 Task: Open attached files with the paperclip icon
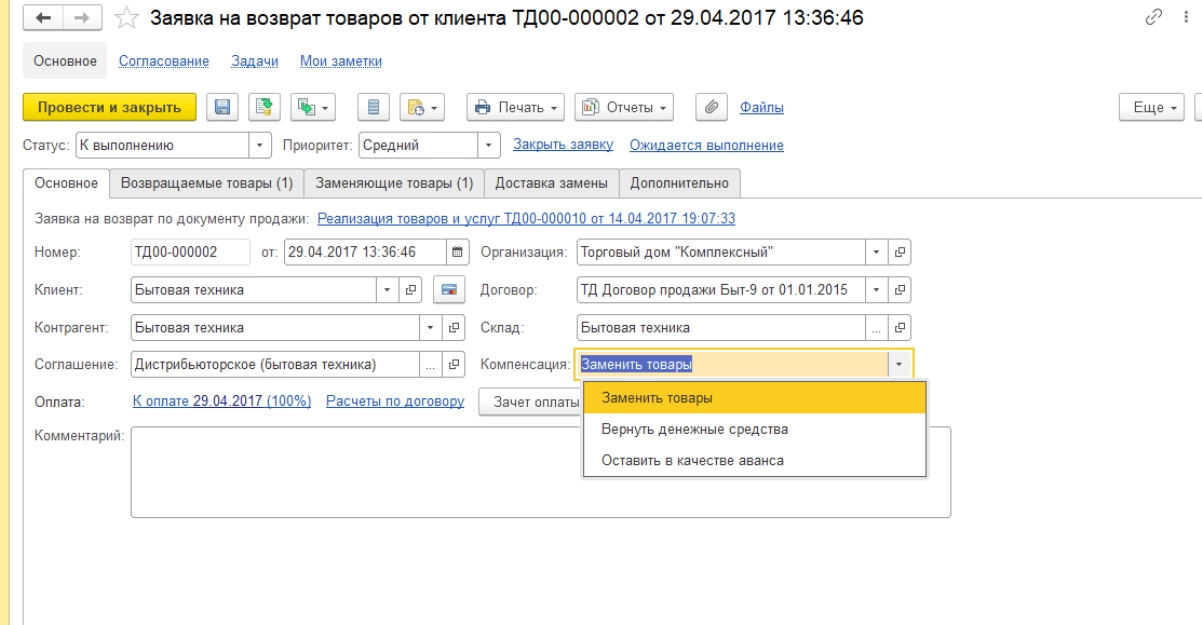tap(713, 107)
